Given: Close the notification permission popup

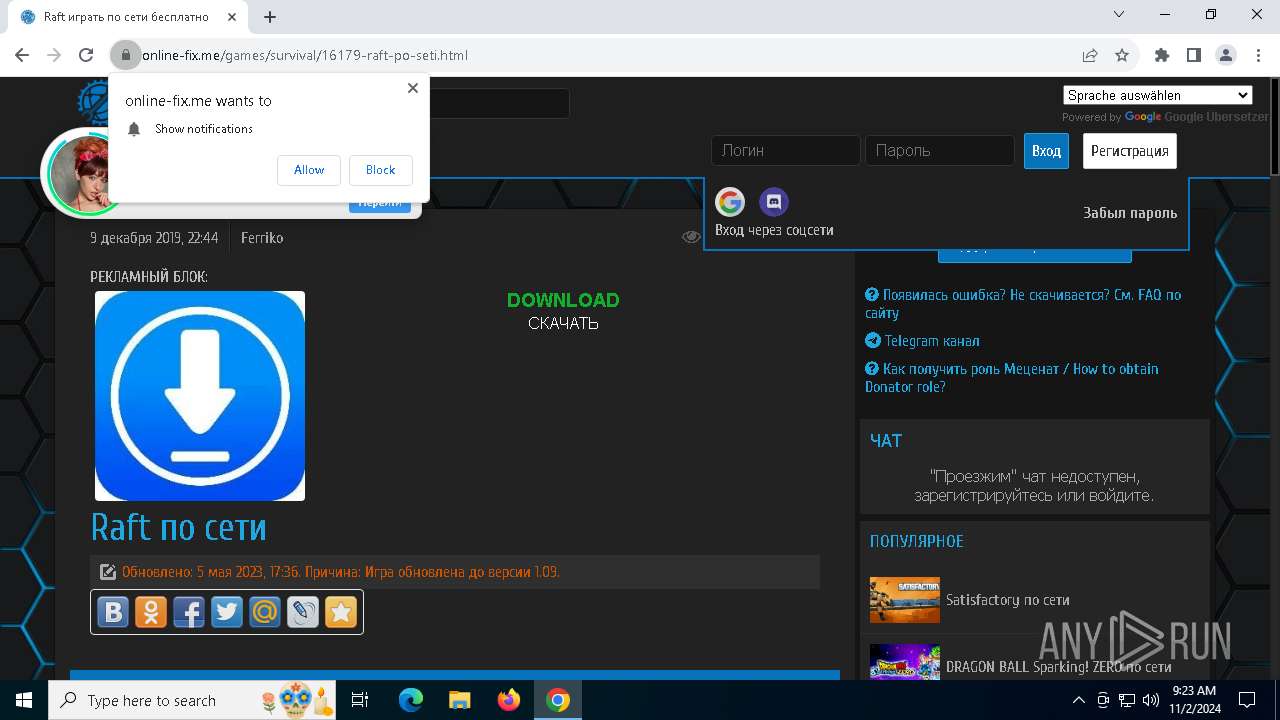Looking at the screenshot, I should pos(413,88).
